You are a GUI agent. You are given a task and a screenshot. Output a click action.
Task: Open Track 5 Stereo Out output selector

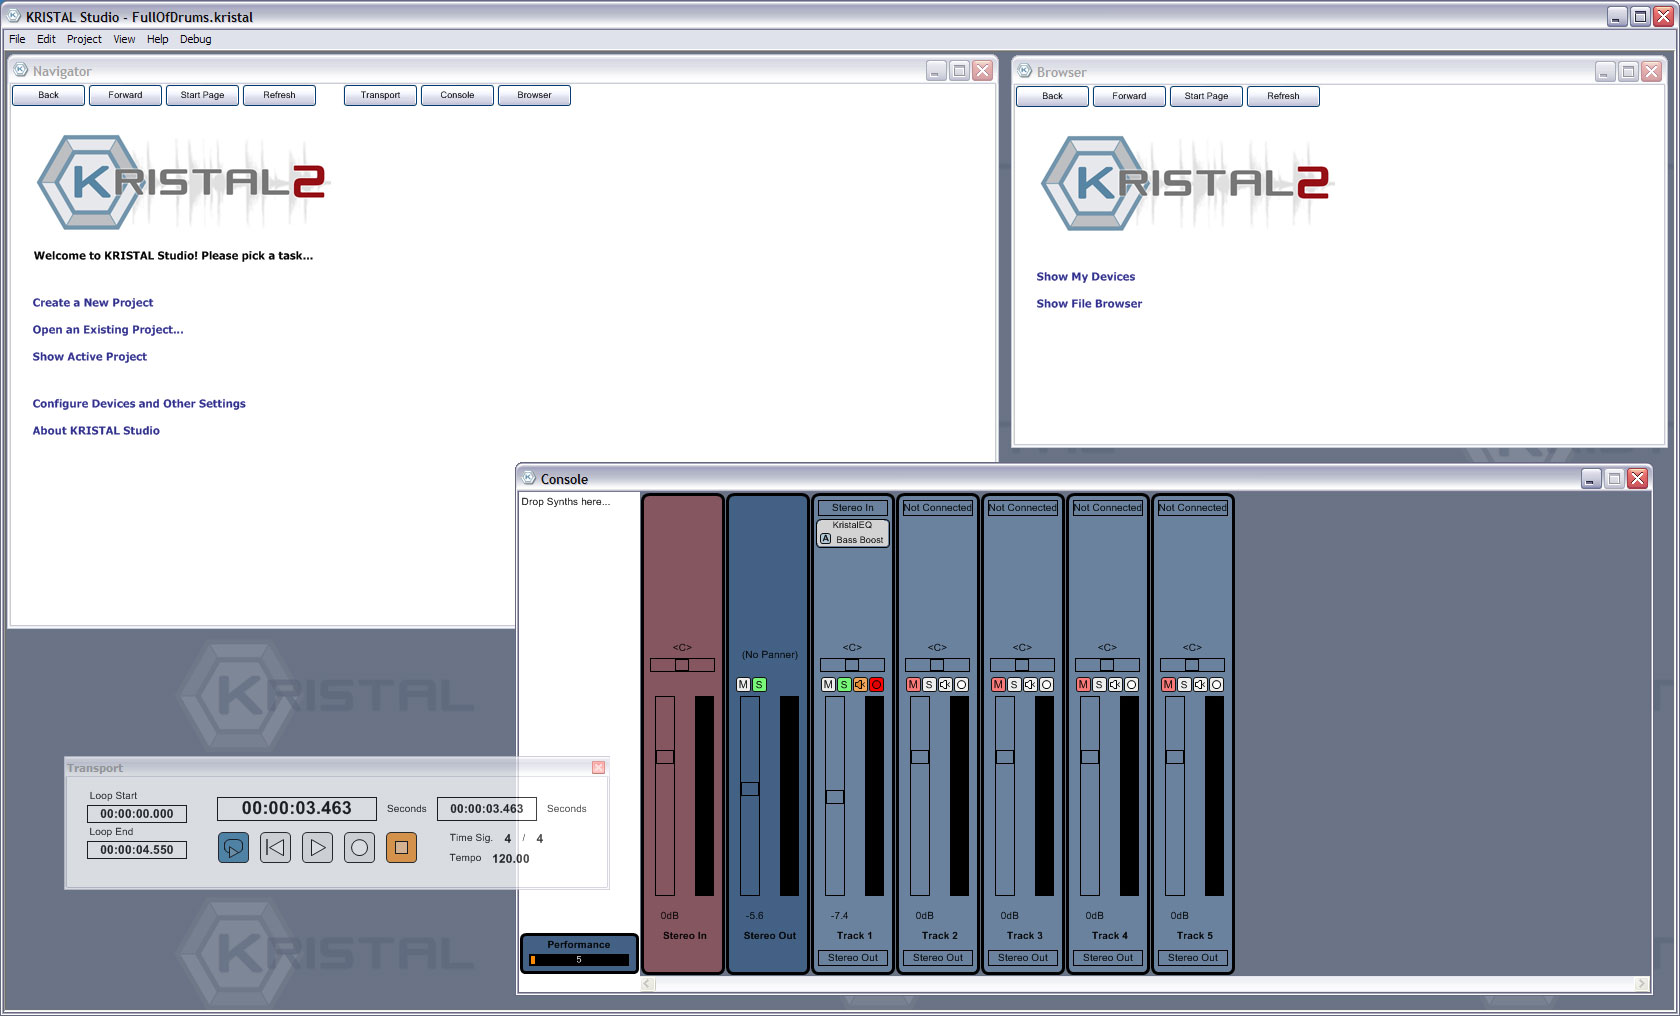pos(1193,958)
